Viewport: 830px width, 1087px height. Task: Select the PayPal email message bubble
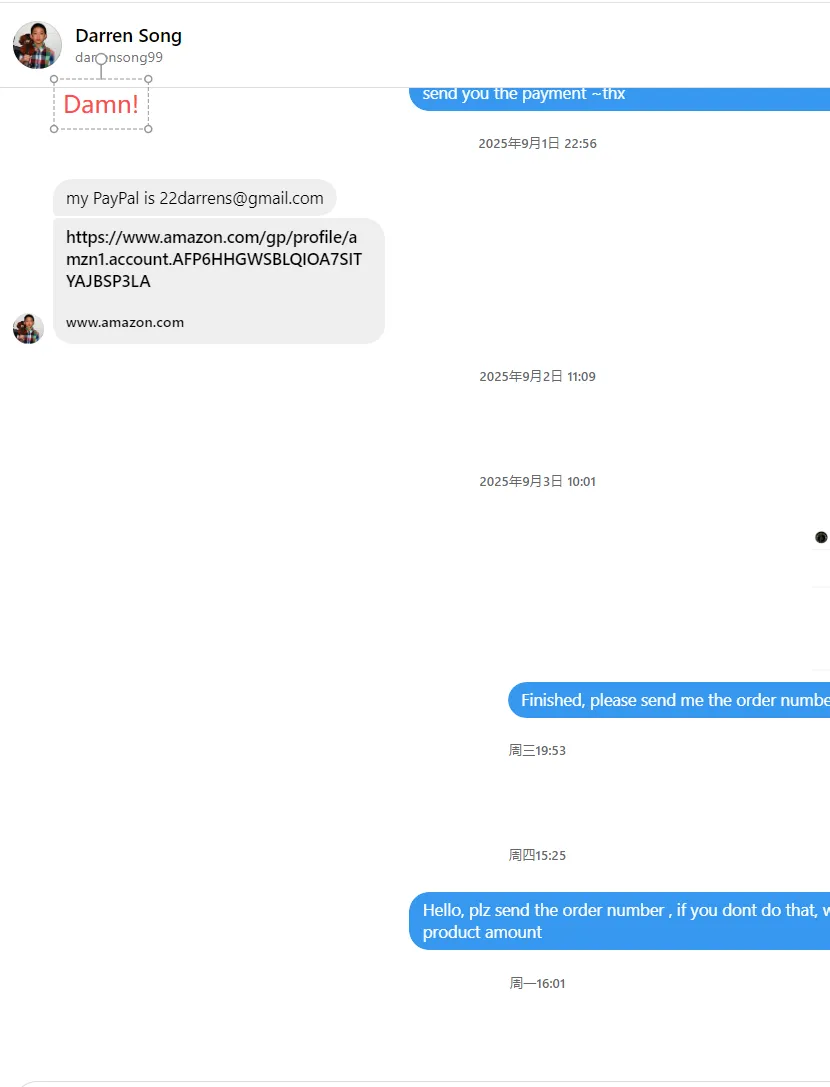[195, 198]
